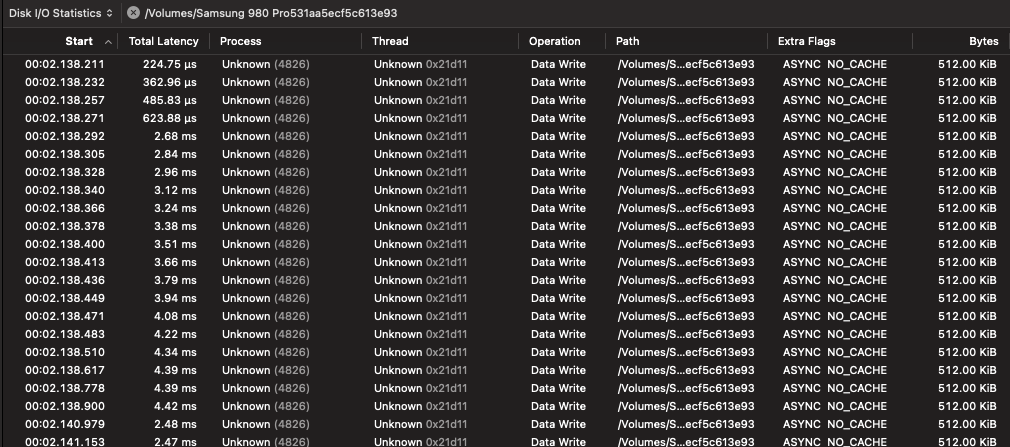Sort the table by Thread column
This screenshot has width=1010, height=447.
[x=390, y=41]
